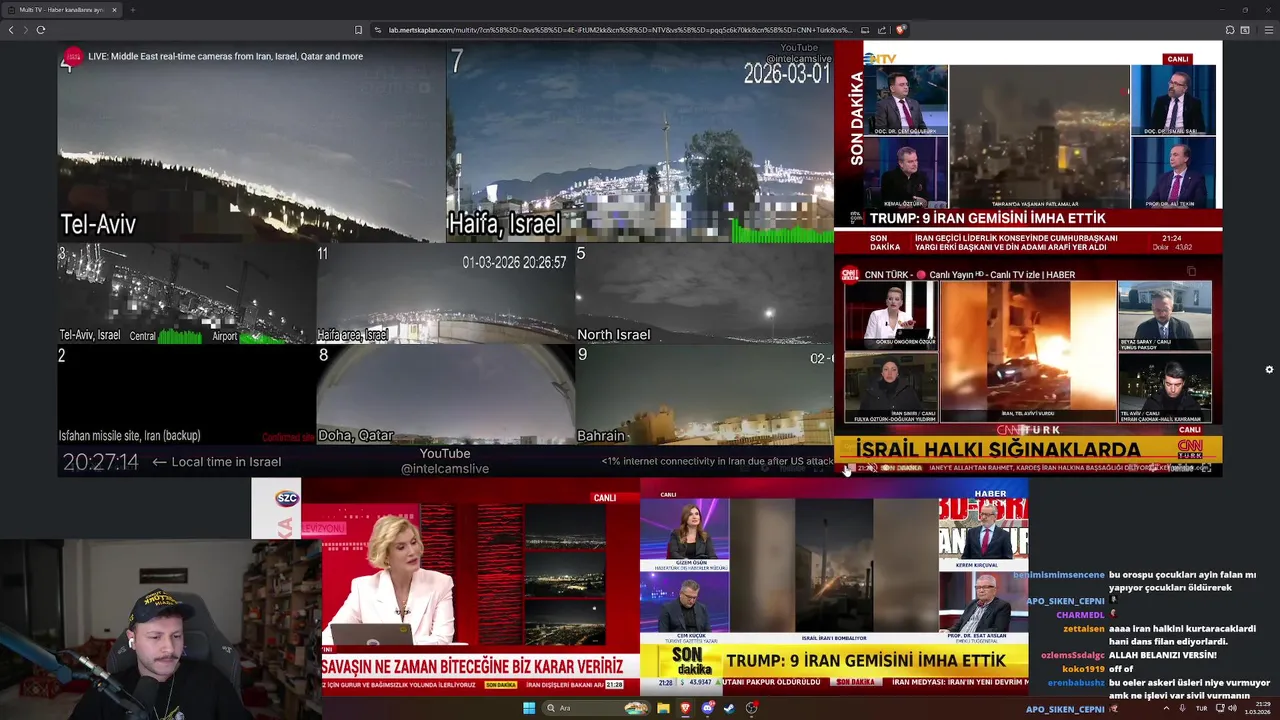This screenshot has height=720, width=1280.
Task: Click the CNN TÜRK channel logo
Action: click(849, 274)
